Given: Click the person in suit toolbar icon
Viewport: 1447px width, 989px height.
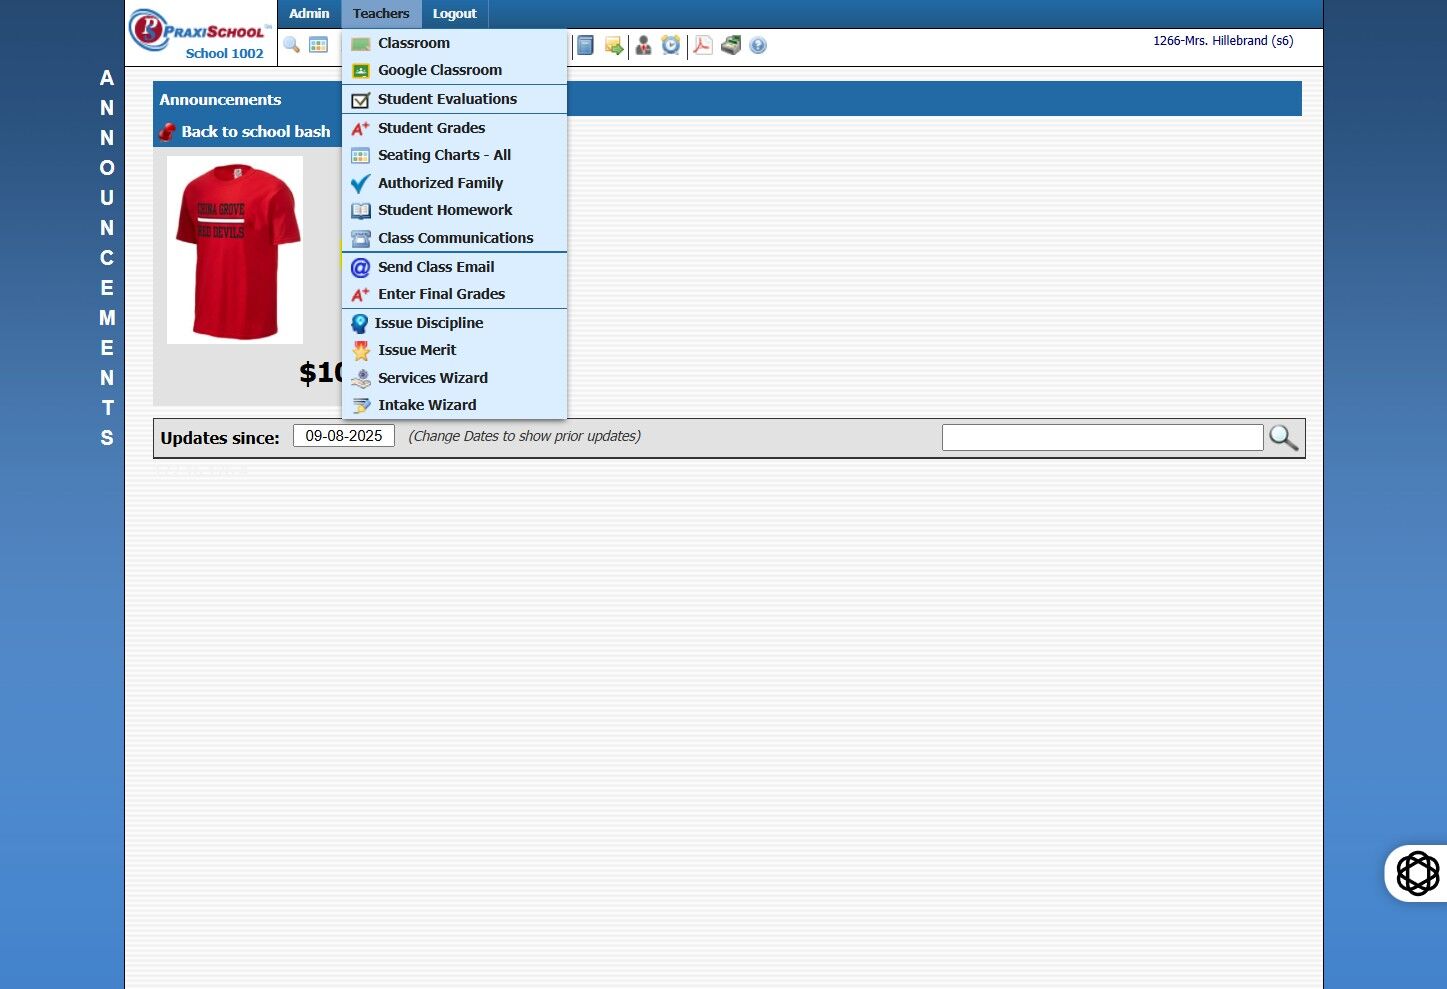Looking at the screenshot, I should 643,45.
